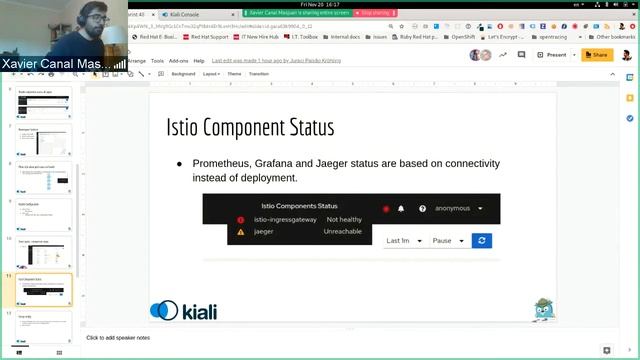Open the Help menu
Viewport: 640px width, 360px height.
tap(199, 61)
